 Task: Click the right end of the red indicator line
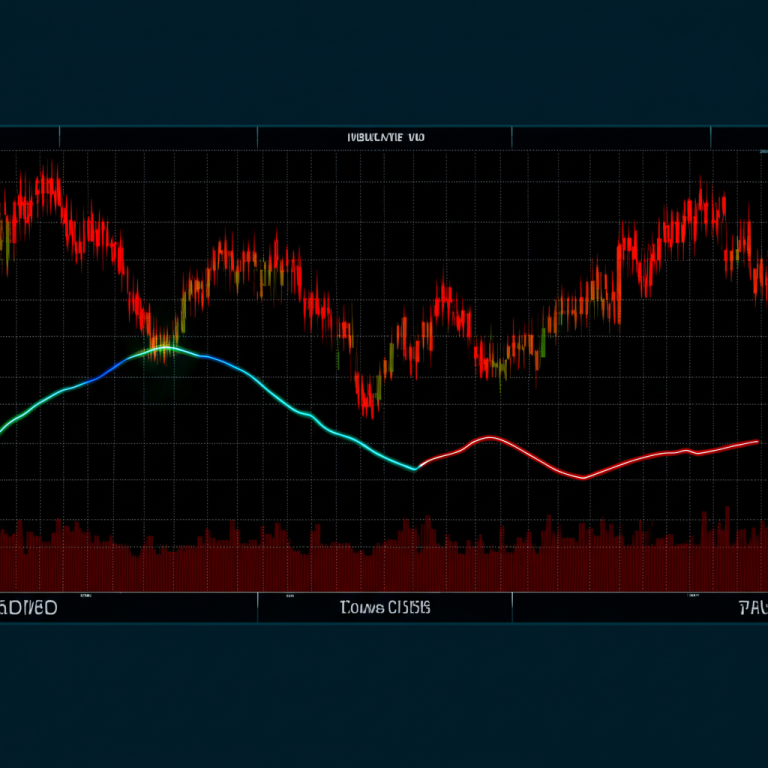(x=757, y=440)
